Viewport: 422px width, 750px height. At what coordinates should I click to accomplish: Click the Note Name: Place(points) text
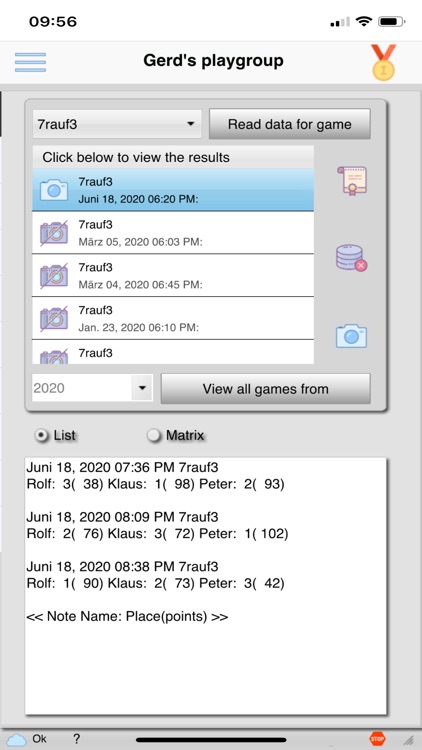click(x=127, y=617)
